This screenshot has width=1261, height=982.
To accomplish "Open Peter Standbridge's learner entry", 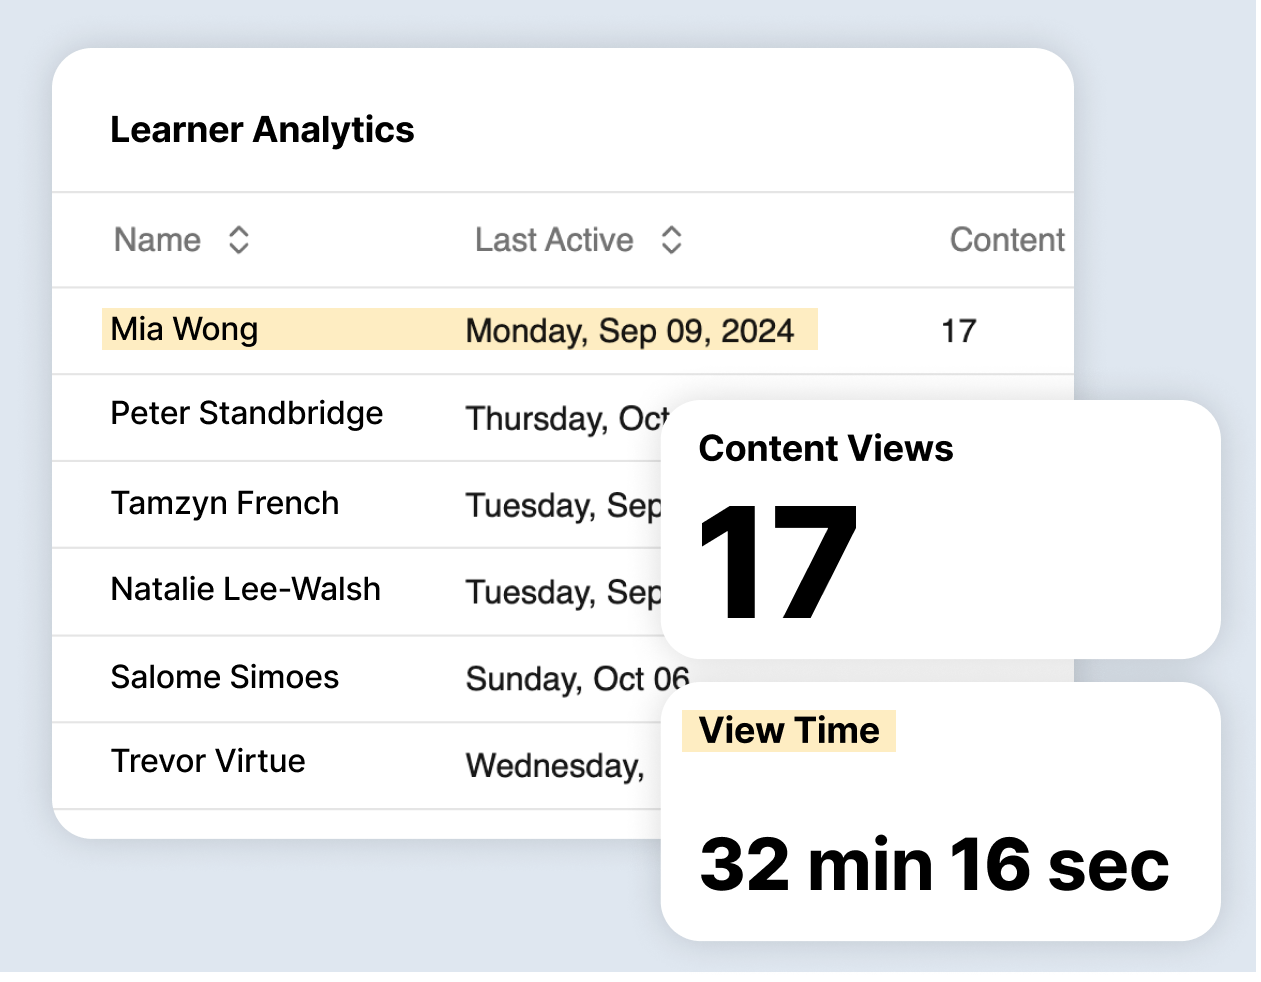I will point(246,413).
